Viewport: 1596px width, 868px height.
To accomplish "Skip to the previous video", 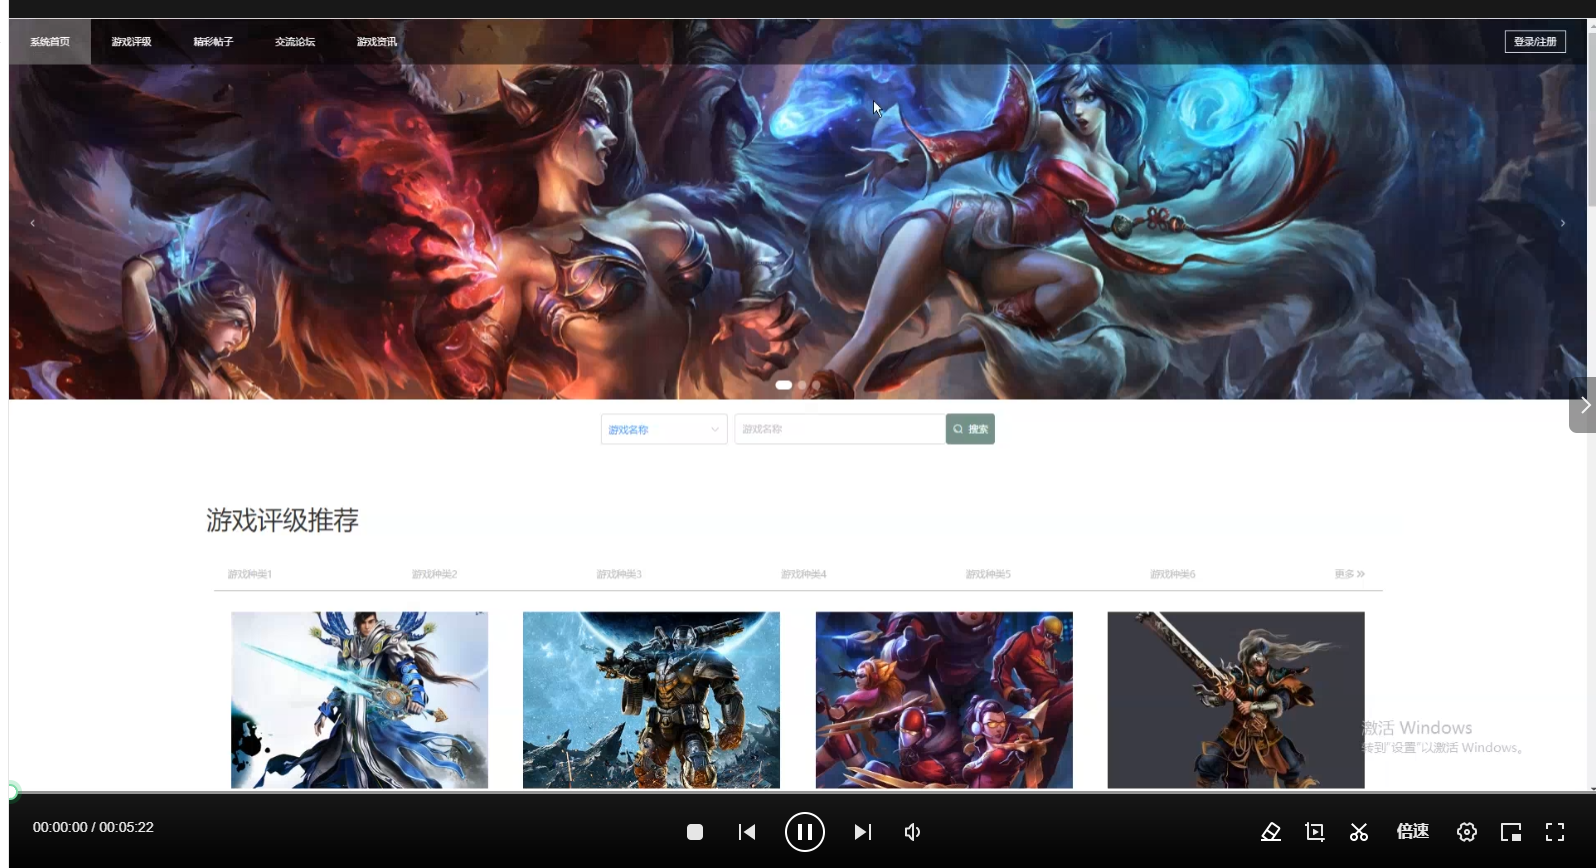I will click(x=747, y=832).
